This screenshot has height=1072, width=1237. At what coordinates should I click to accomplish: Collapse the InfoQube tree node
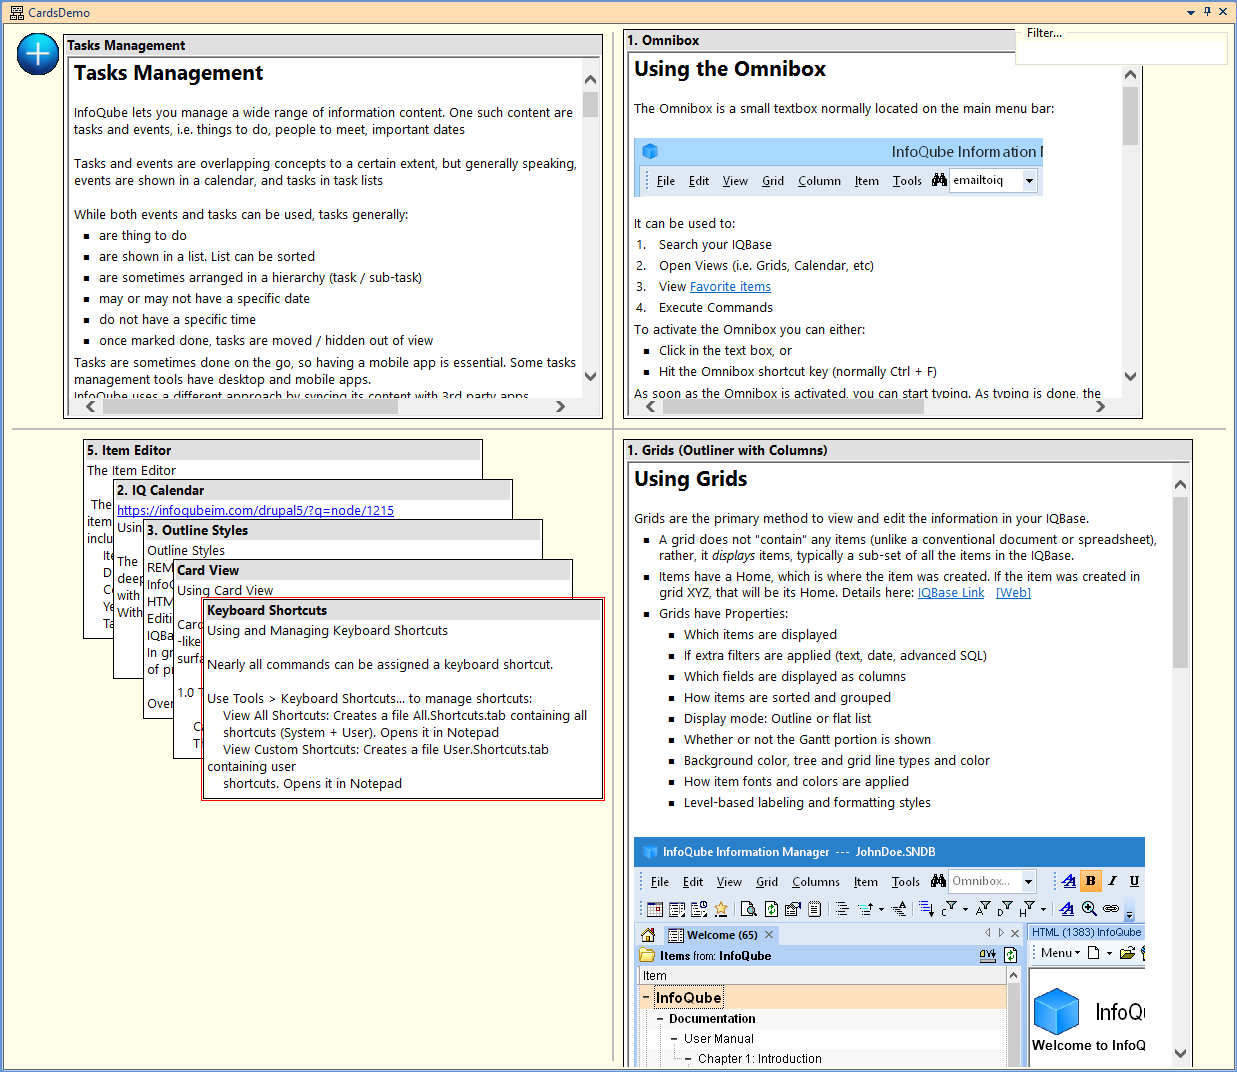tap(646, 998)
